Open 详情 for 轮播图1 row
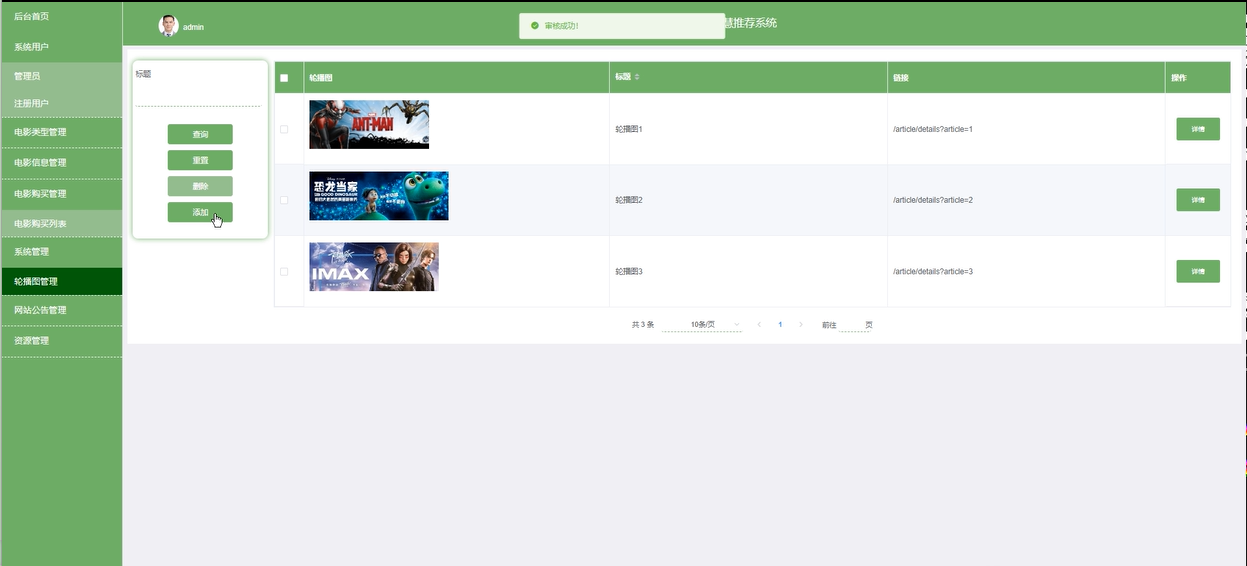The width and height of the screenshot is (1247, 566). pyautogui.click(x=1198, y=129)
